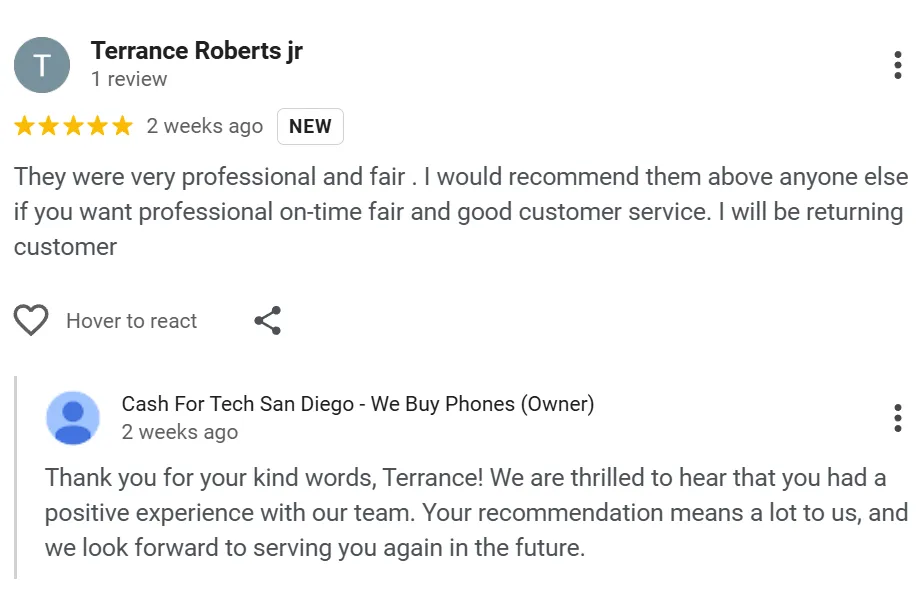Click the first yellow star of the rating
The width and height of the screenshot is (922, 607).
click(24, 126)
